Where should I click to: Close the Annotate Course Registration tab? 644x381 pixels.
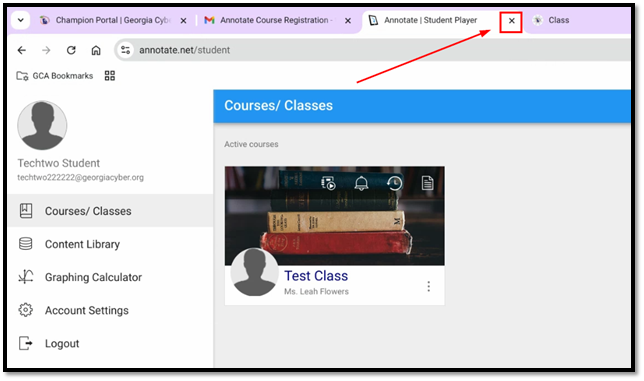click(x=348, y=21)
